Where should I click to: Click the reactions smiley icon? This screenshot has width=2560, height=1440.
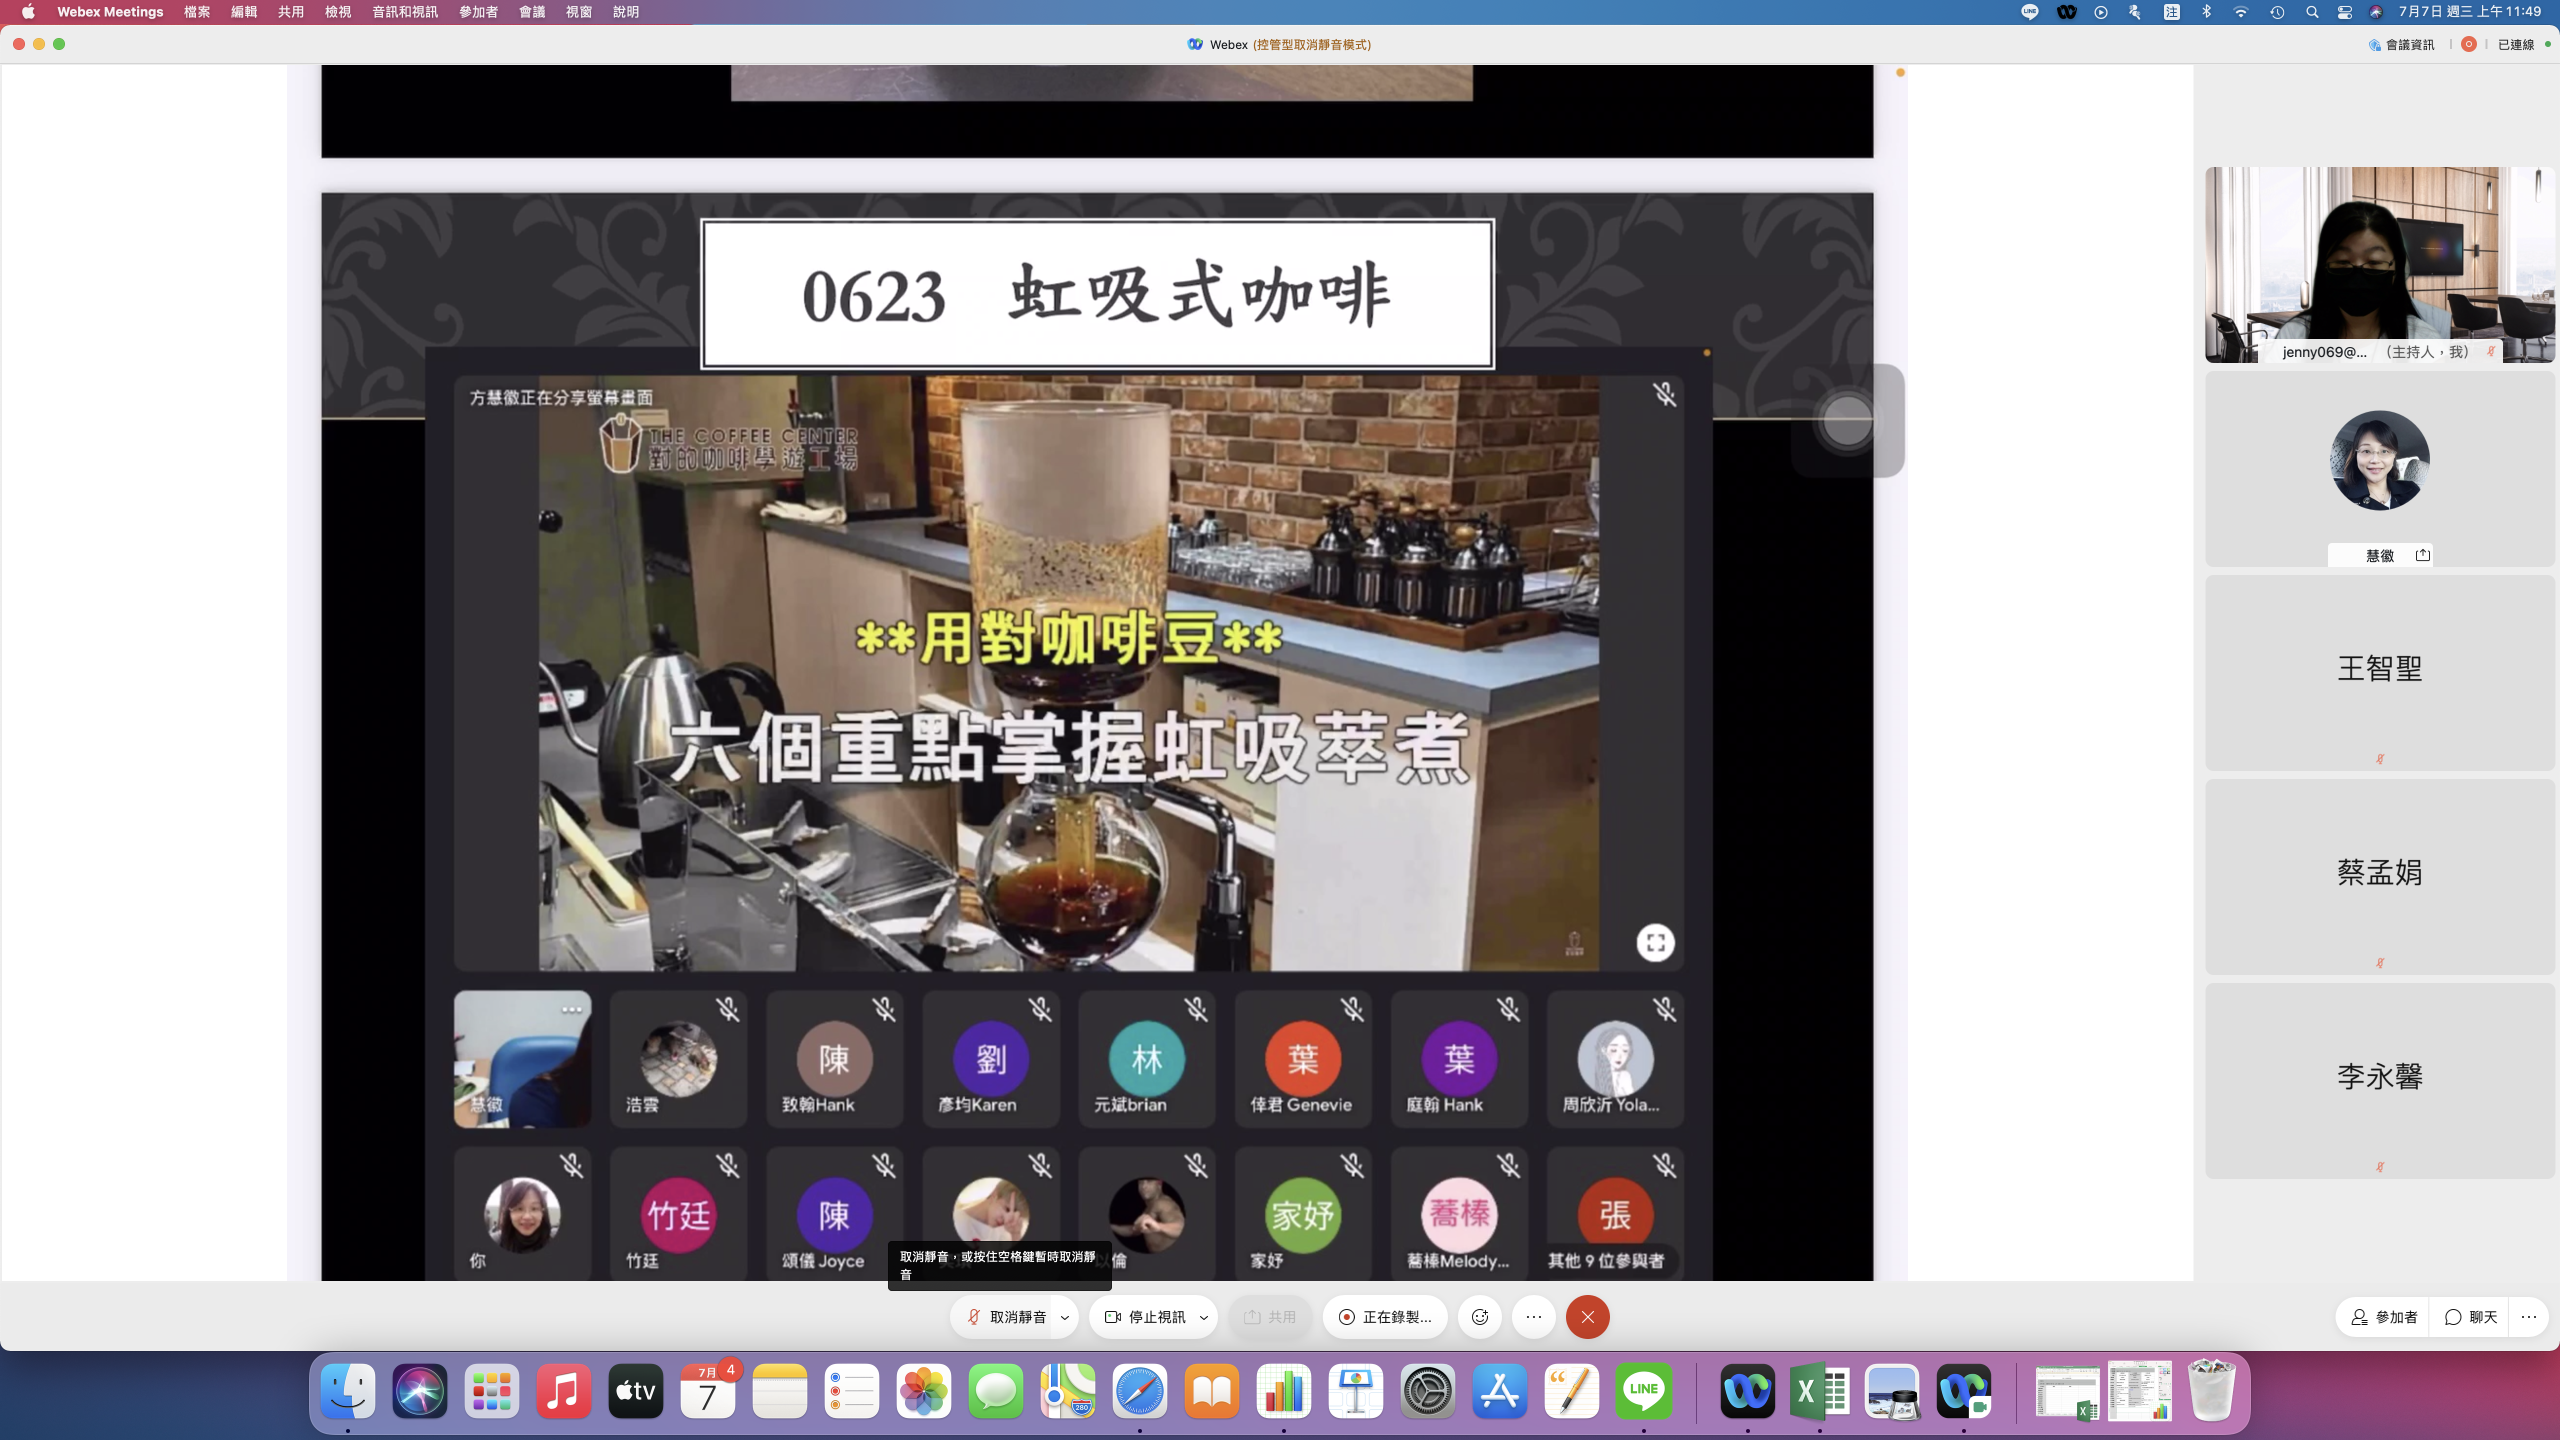tap(1480, 1317)
